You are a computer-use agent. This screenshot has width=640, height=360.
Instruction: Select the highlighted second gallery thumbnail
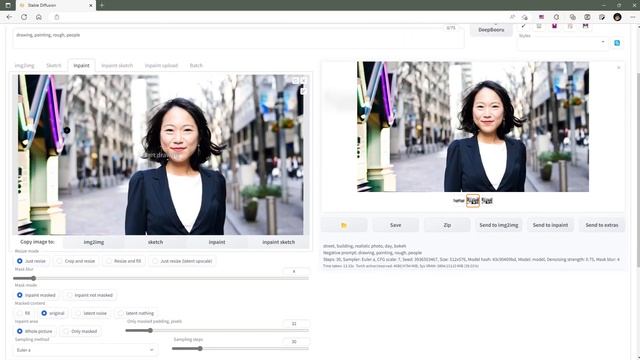[x=473, y=200]
